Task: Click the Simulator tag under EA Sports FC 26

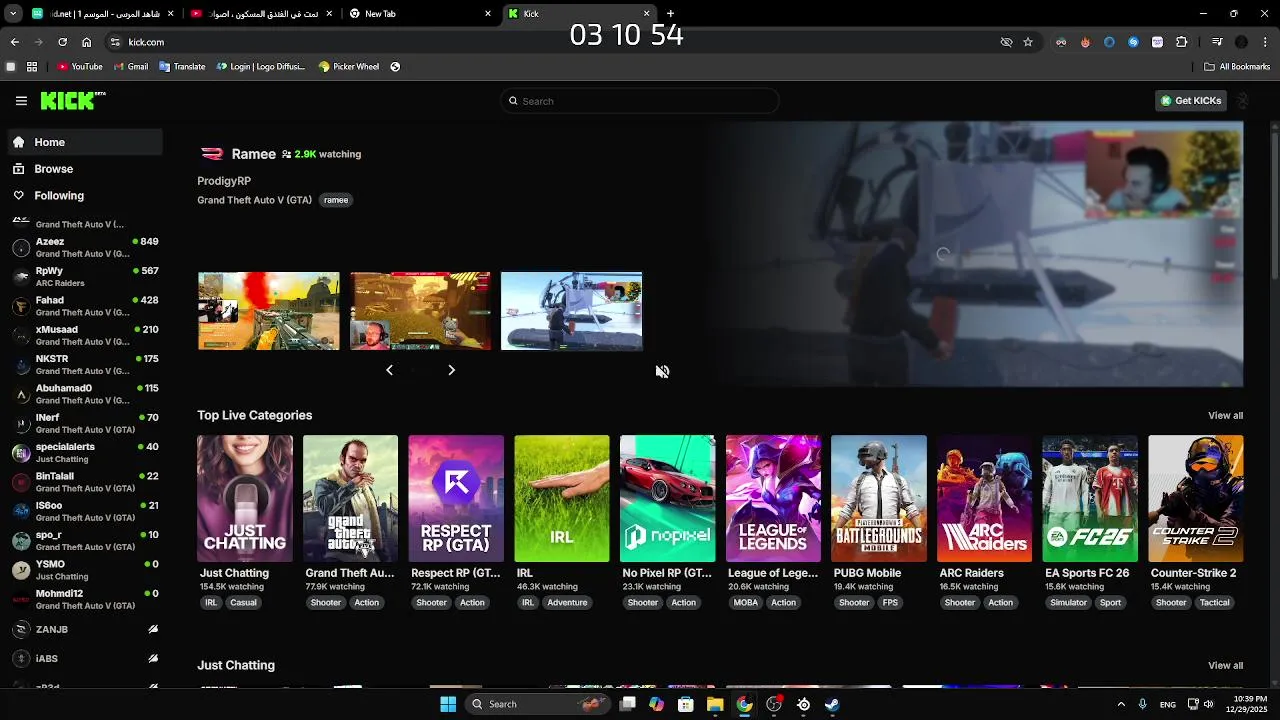Action: (x=1068, y=603)
